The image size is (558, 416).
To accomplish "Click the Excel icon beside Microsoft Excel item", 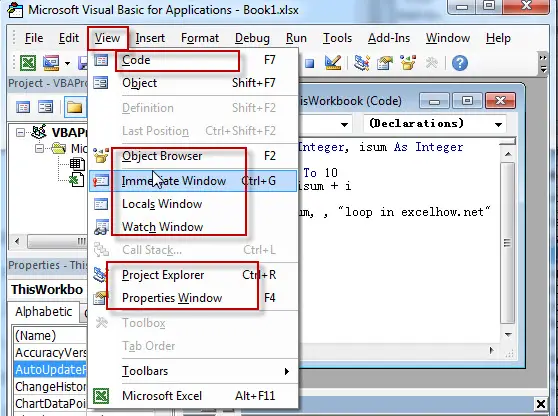I will coord(101,396).
